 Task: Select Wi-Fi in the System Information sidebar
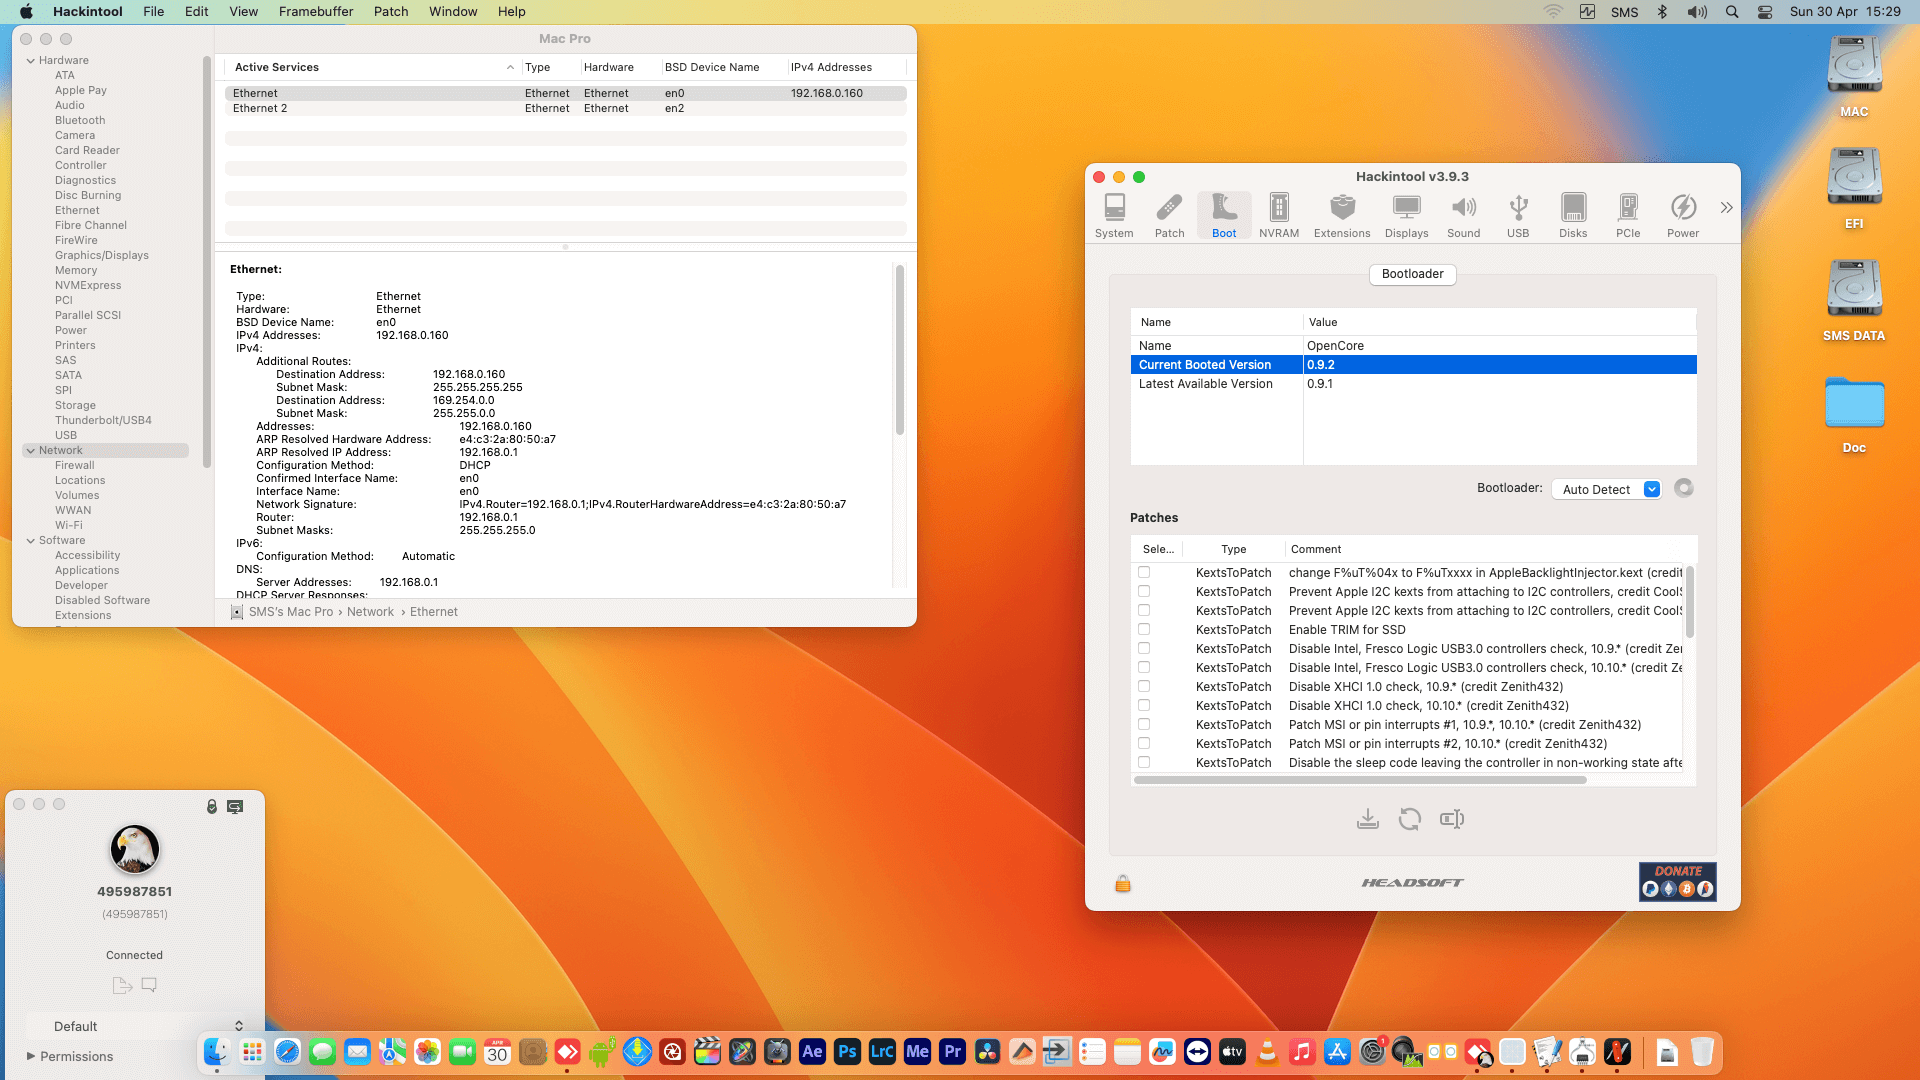(69, 526)
